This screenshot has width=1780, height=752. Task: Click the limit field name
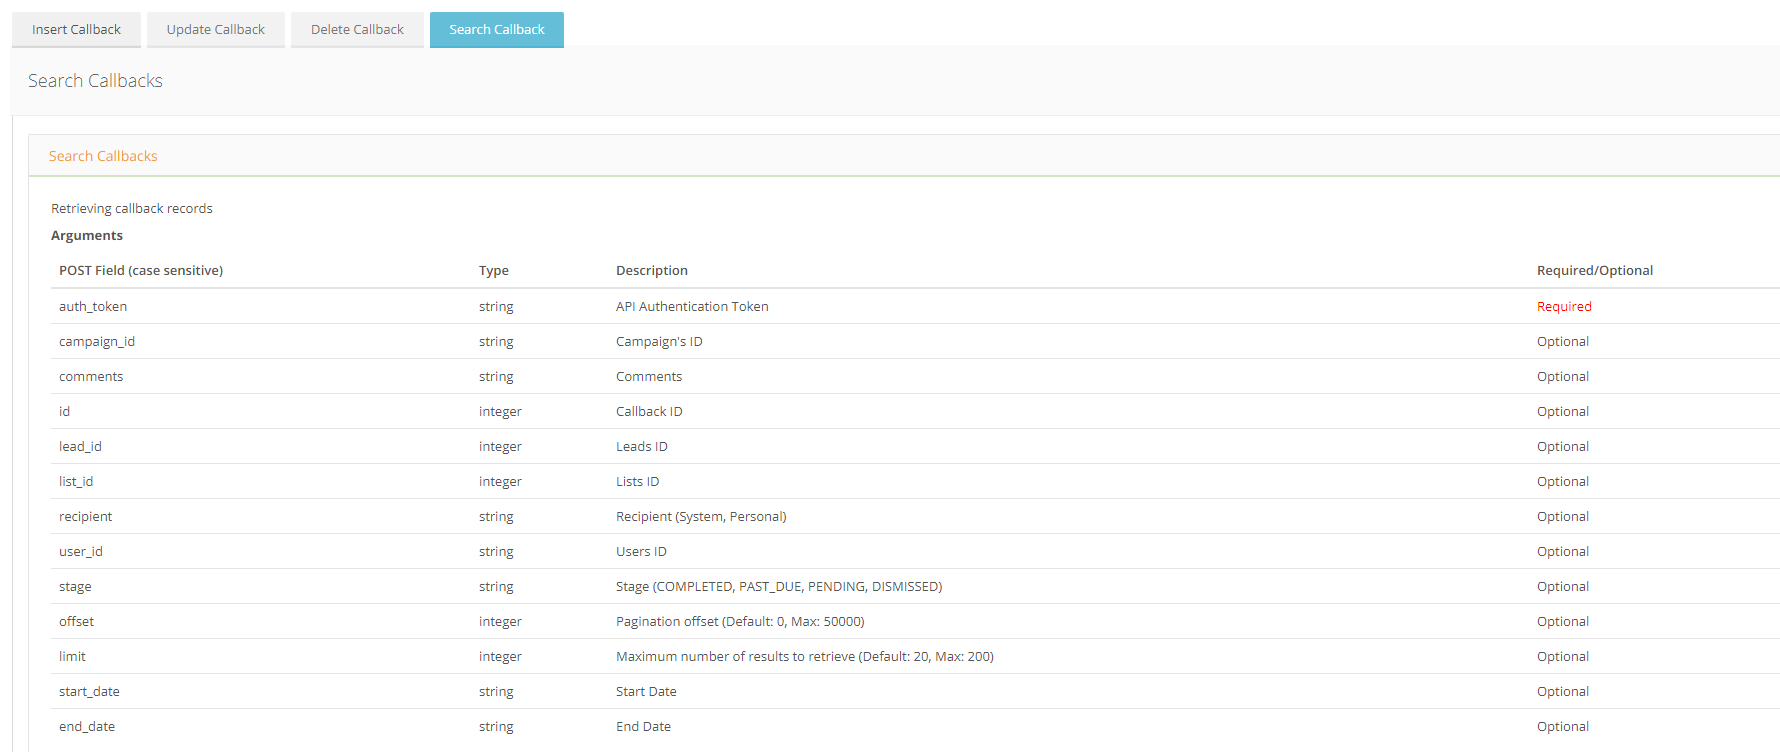click(73, 657)
